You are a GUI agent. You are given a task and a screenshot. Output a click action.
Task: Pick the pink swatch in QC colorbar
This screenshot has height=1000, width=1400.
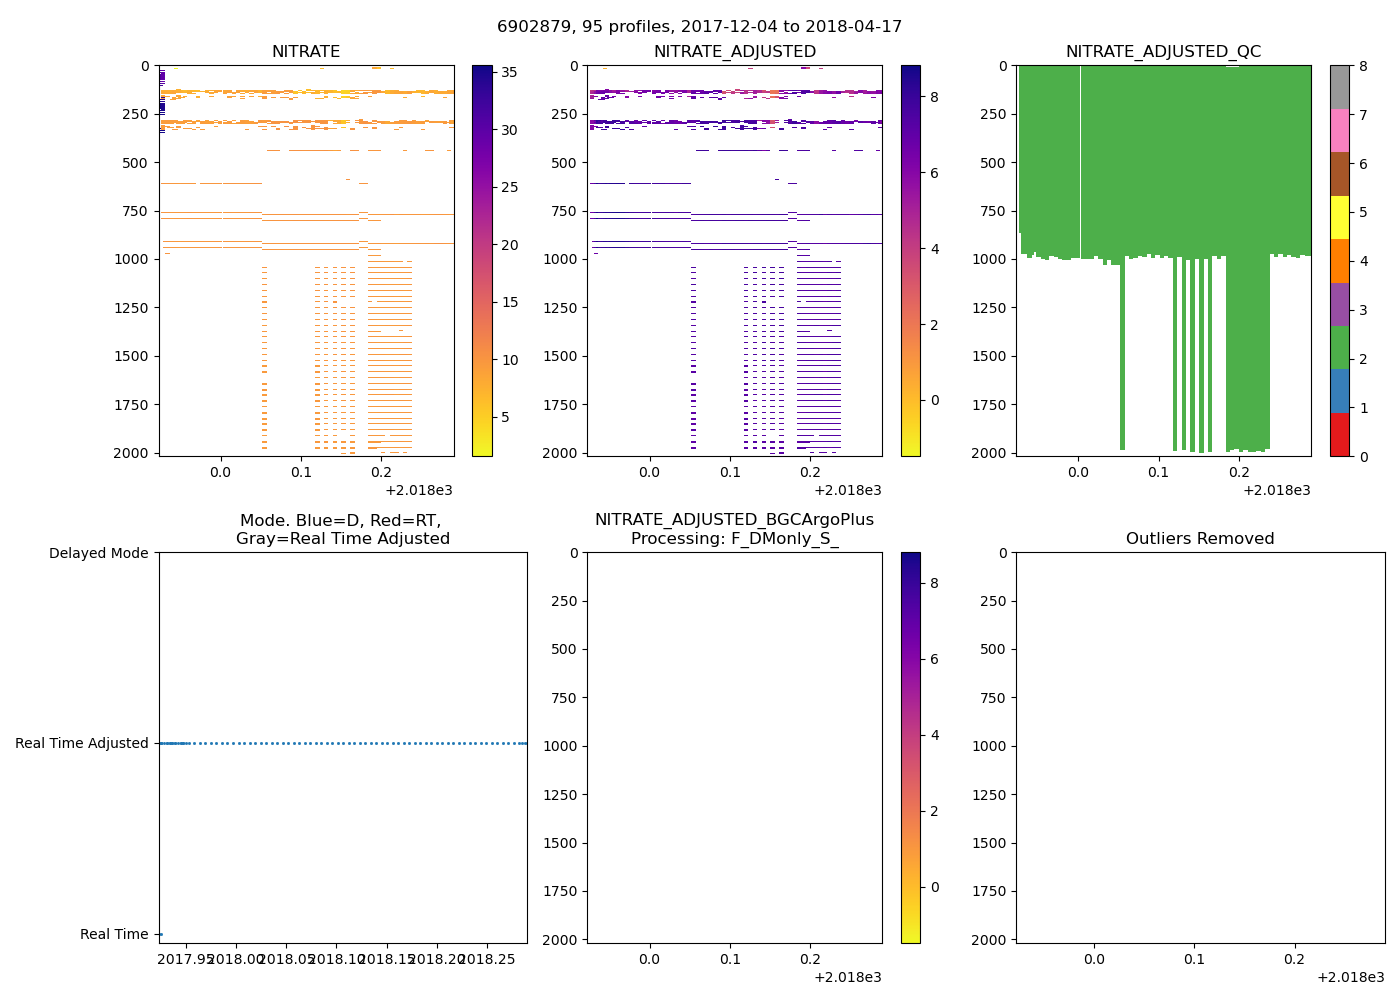[x=1339, y=130]
